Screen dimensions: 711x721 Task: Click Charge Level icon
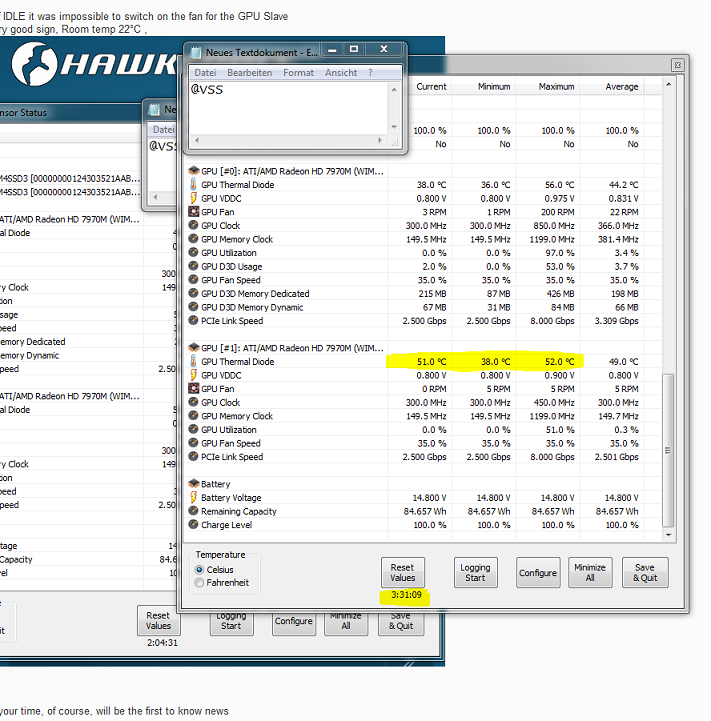194,525
